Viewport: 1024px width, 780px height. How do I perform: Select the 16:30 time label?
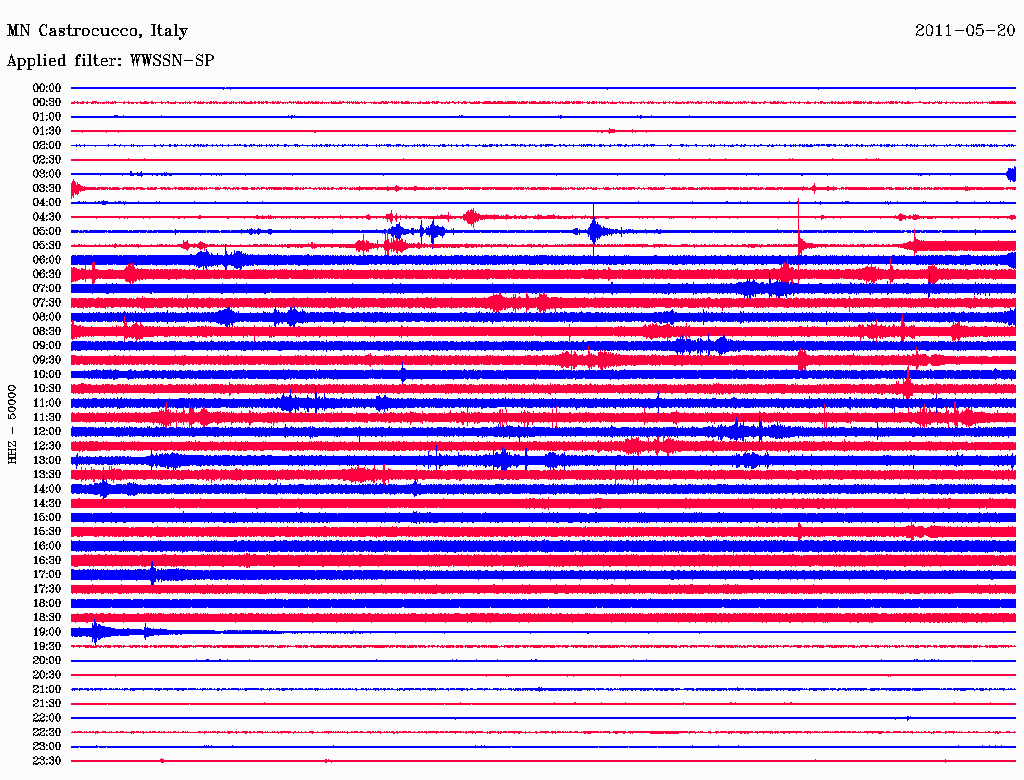[46, 561]
